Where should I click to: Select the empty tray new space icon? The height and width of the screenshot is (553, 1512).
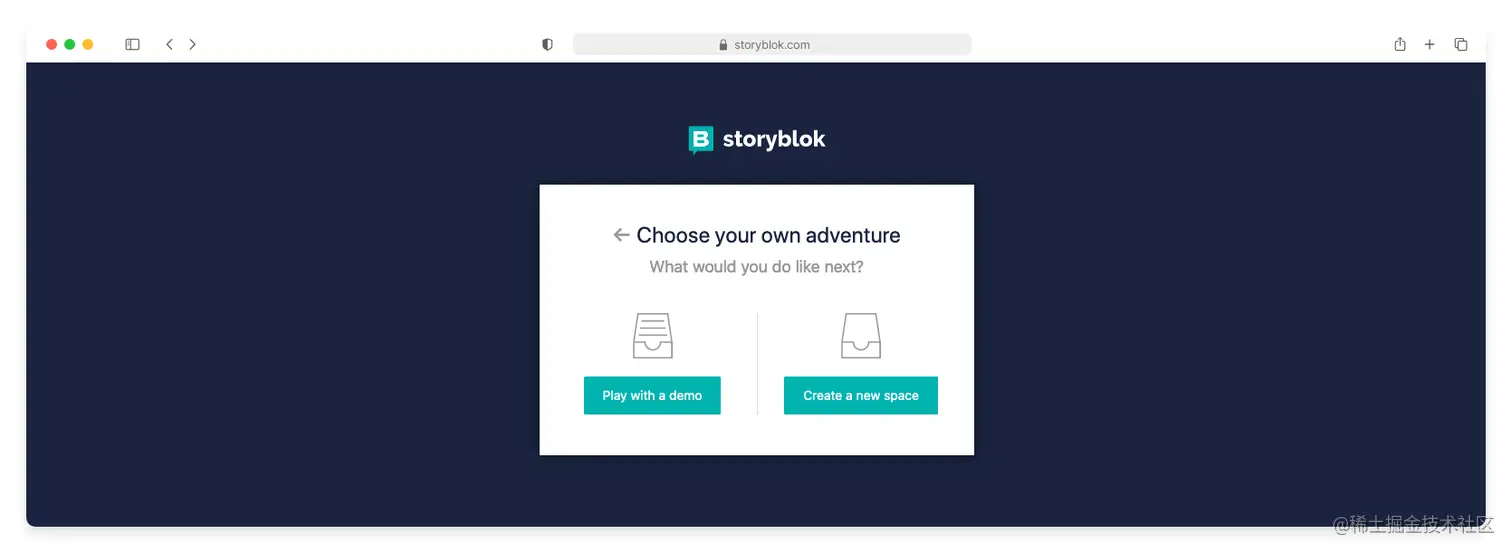point(861,335)
